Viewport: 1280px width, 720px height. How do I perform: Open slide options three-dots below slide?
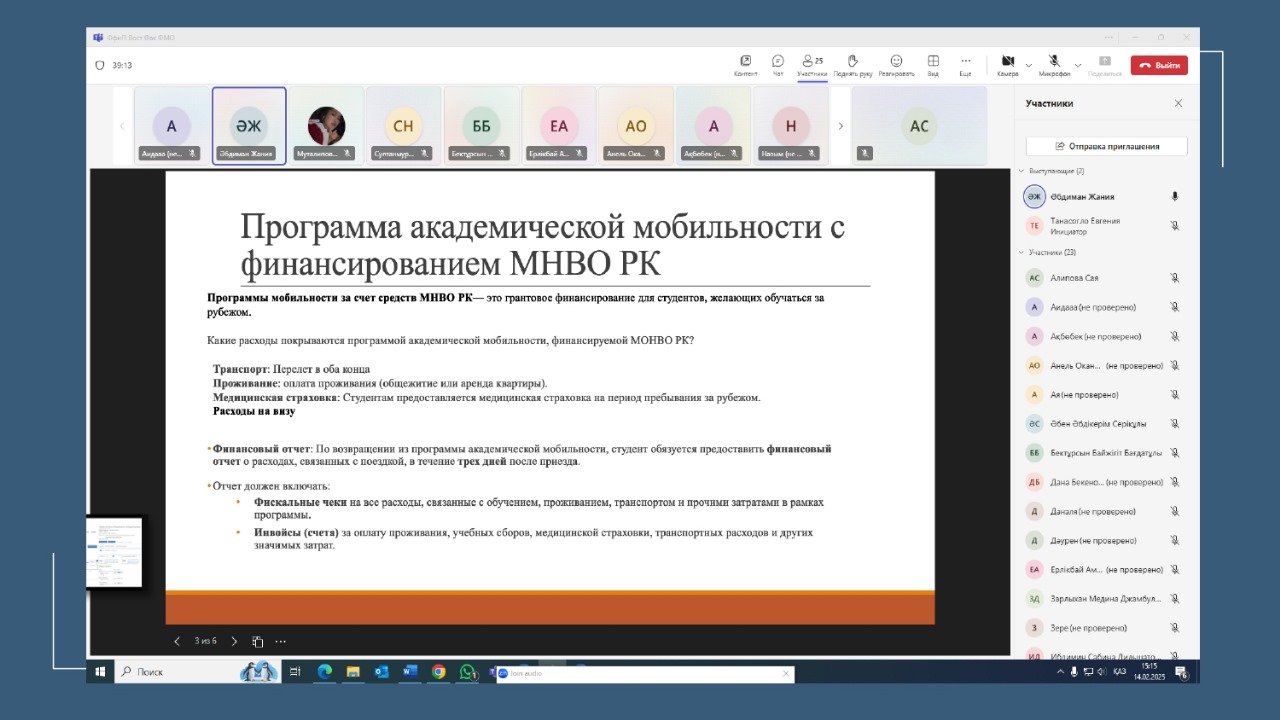click(x=280, y=641)
